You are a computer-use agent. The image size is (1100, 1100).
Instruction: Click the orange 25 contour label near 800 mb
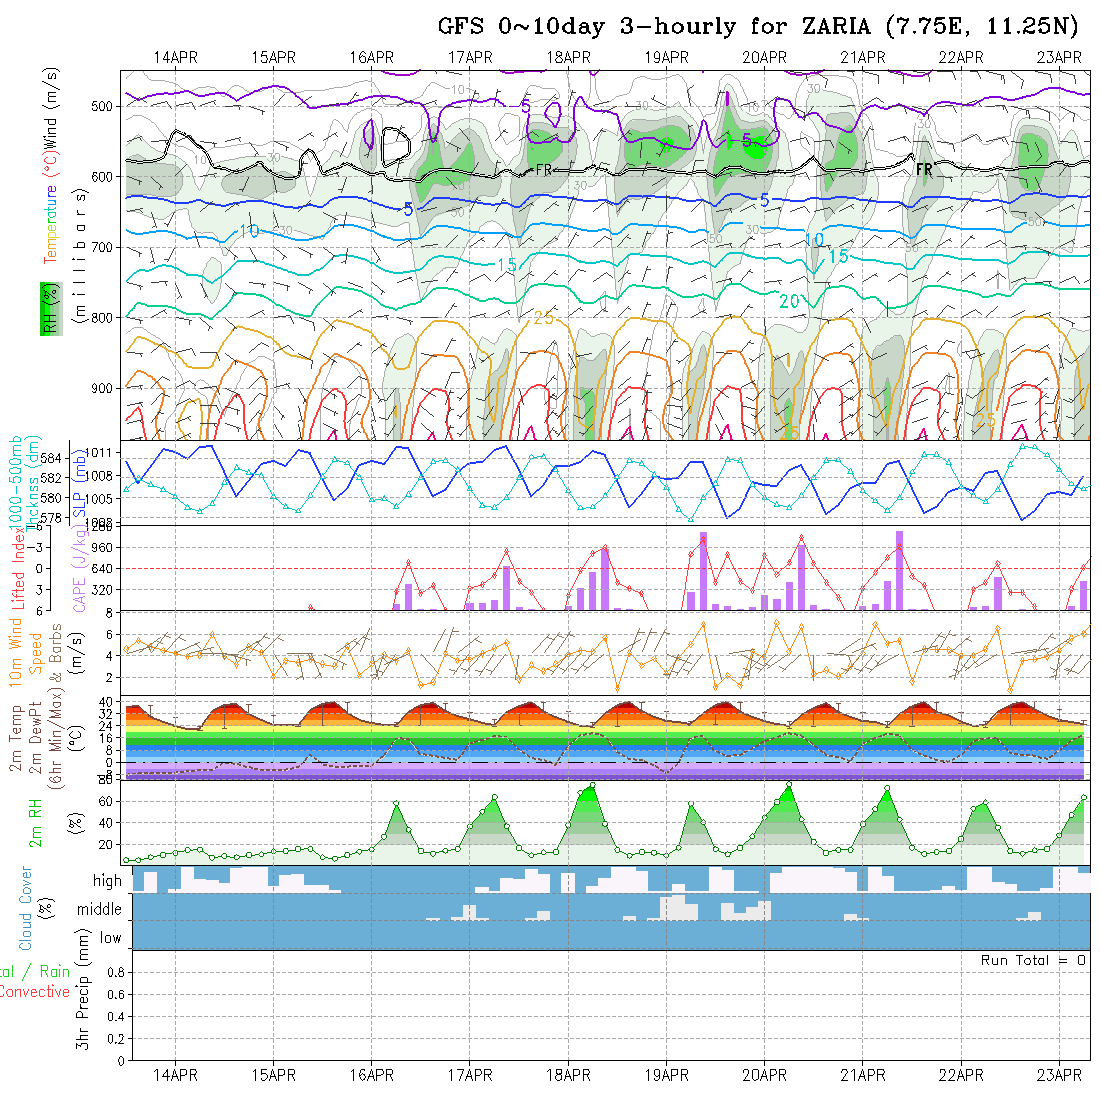coord(543,318)
